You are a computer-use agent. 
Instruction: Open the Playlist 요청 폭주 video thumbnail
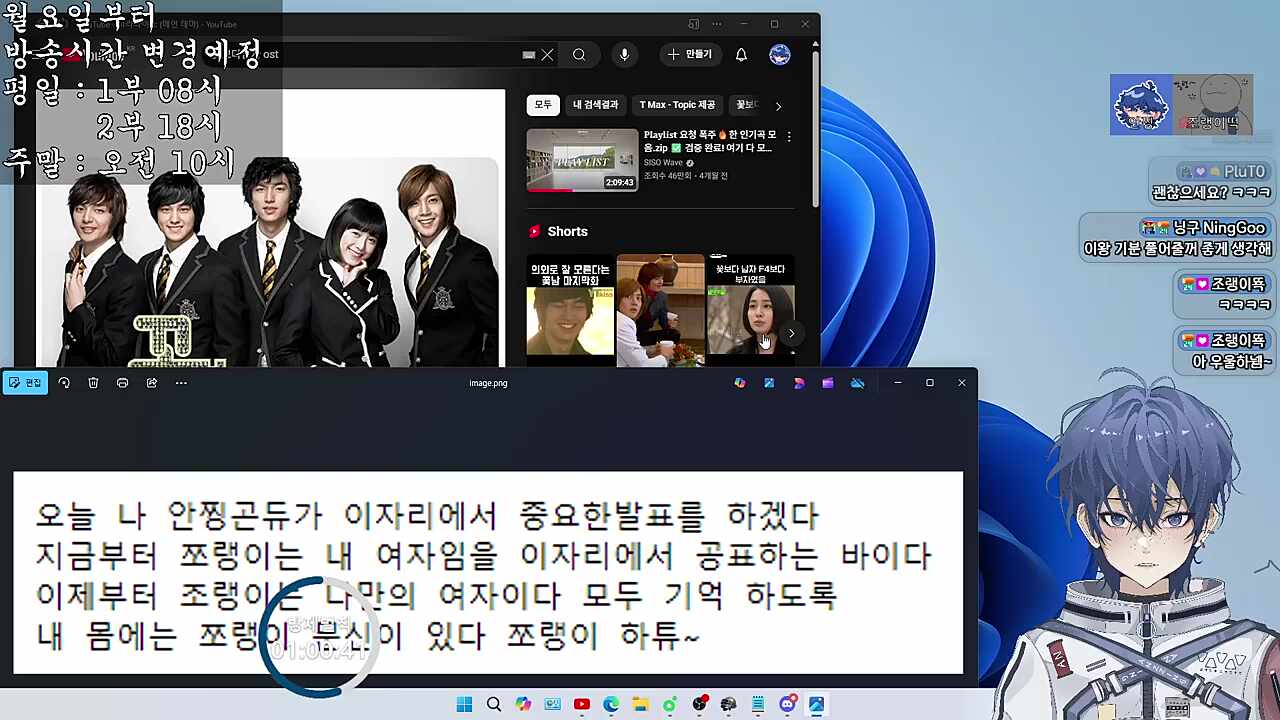(x=582, y=159)
